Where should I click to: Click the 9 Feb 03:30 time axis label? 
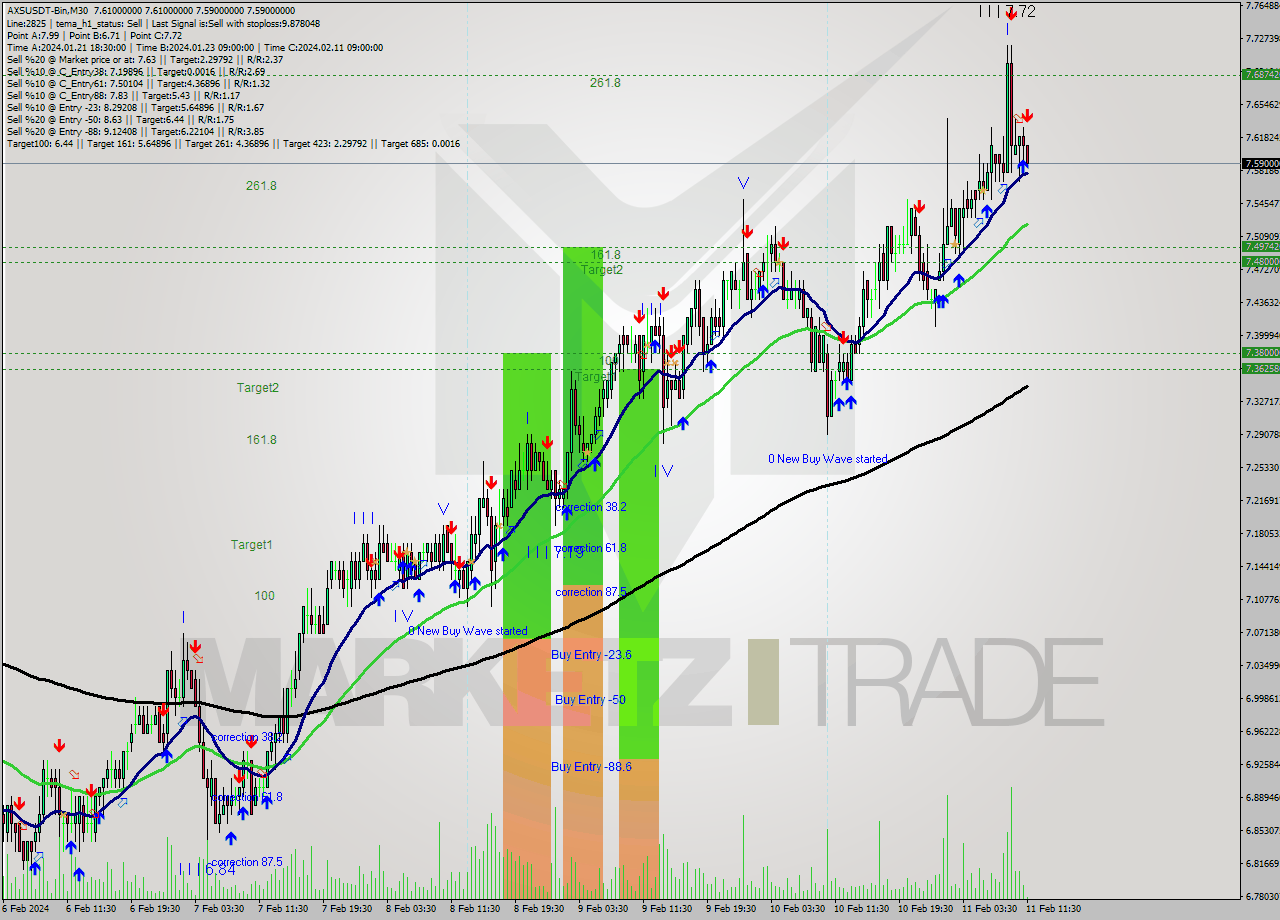point(602,909)
